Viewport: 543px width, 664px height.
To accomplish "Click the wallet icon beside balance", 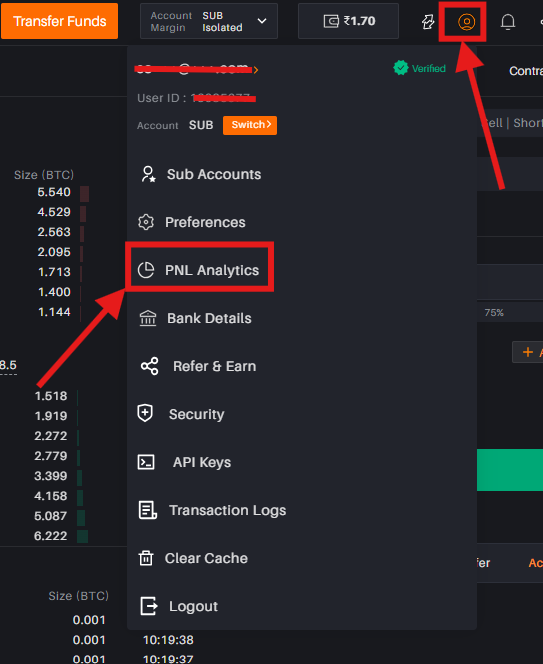I will click(331, 21).
